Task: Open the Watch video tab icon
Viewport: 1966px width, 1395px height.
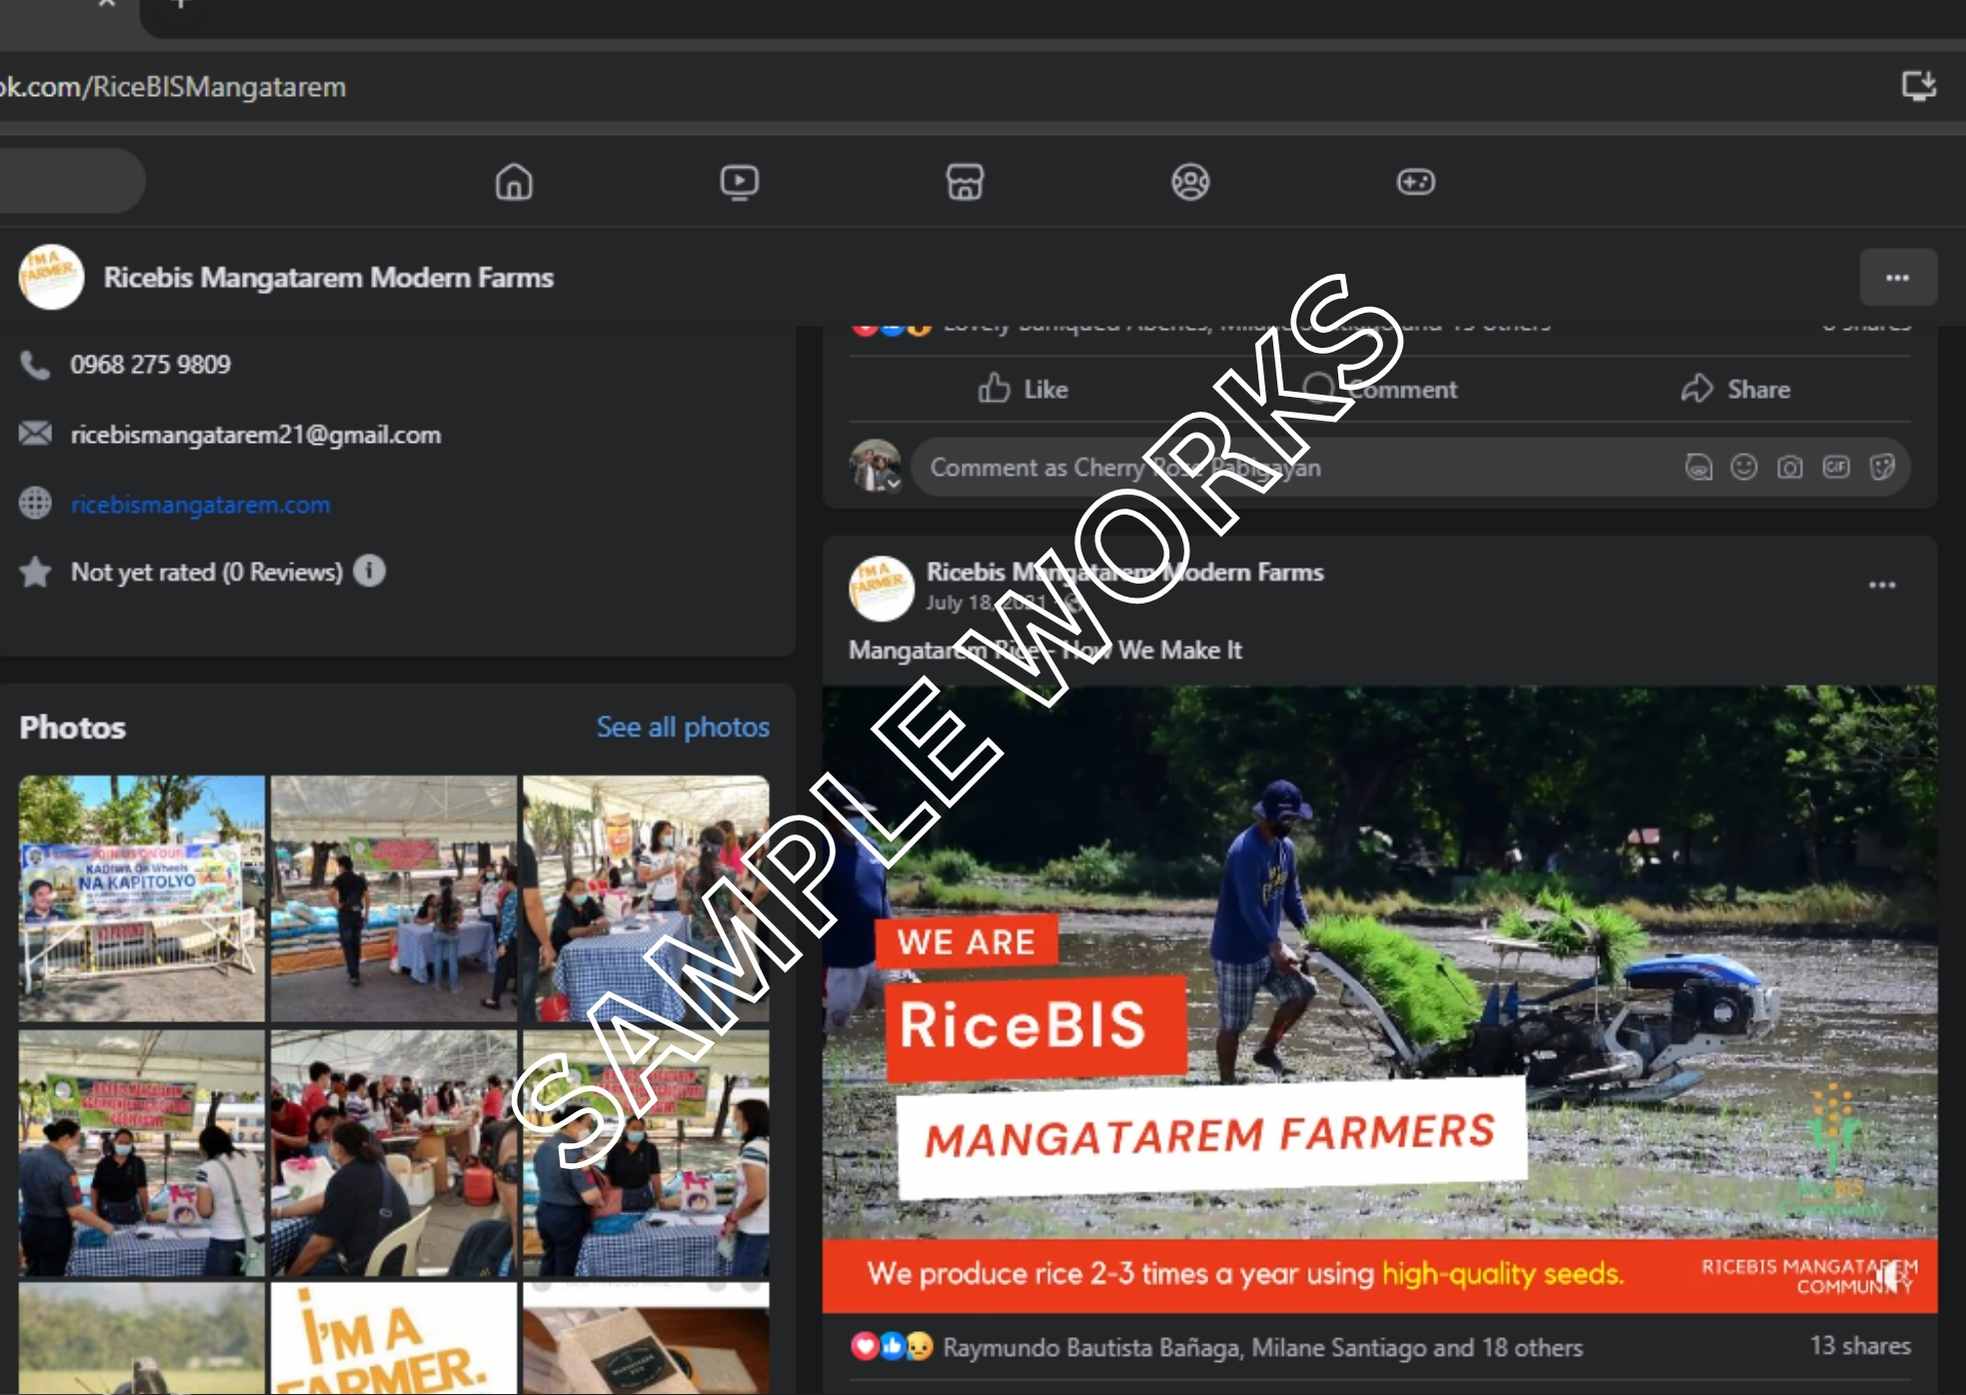Action: (739, 182)
